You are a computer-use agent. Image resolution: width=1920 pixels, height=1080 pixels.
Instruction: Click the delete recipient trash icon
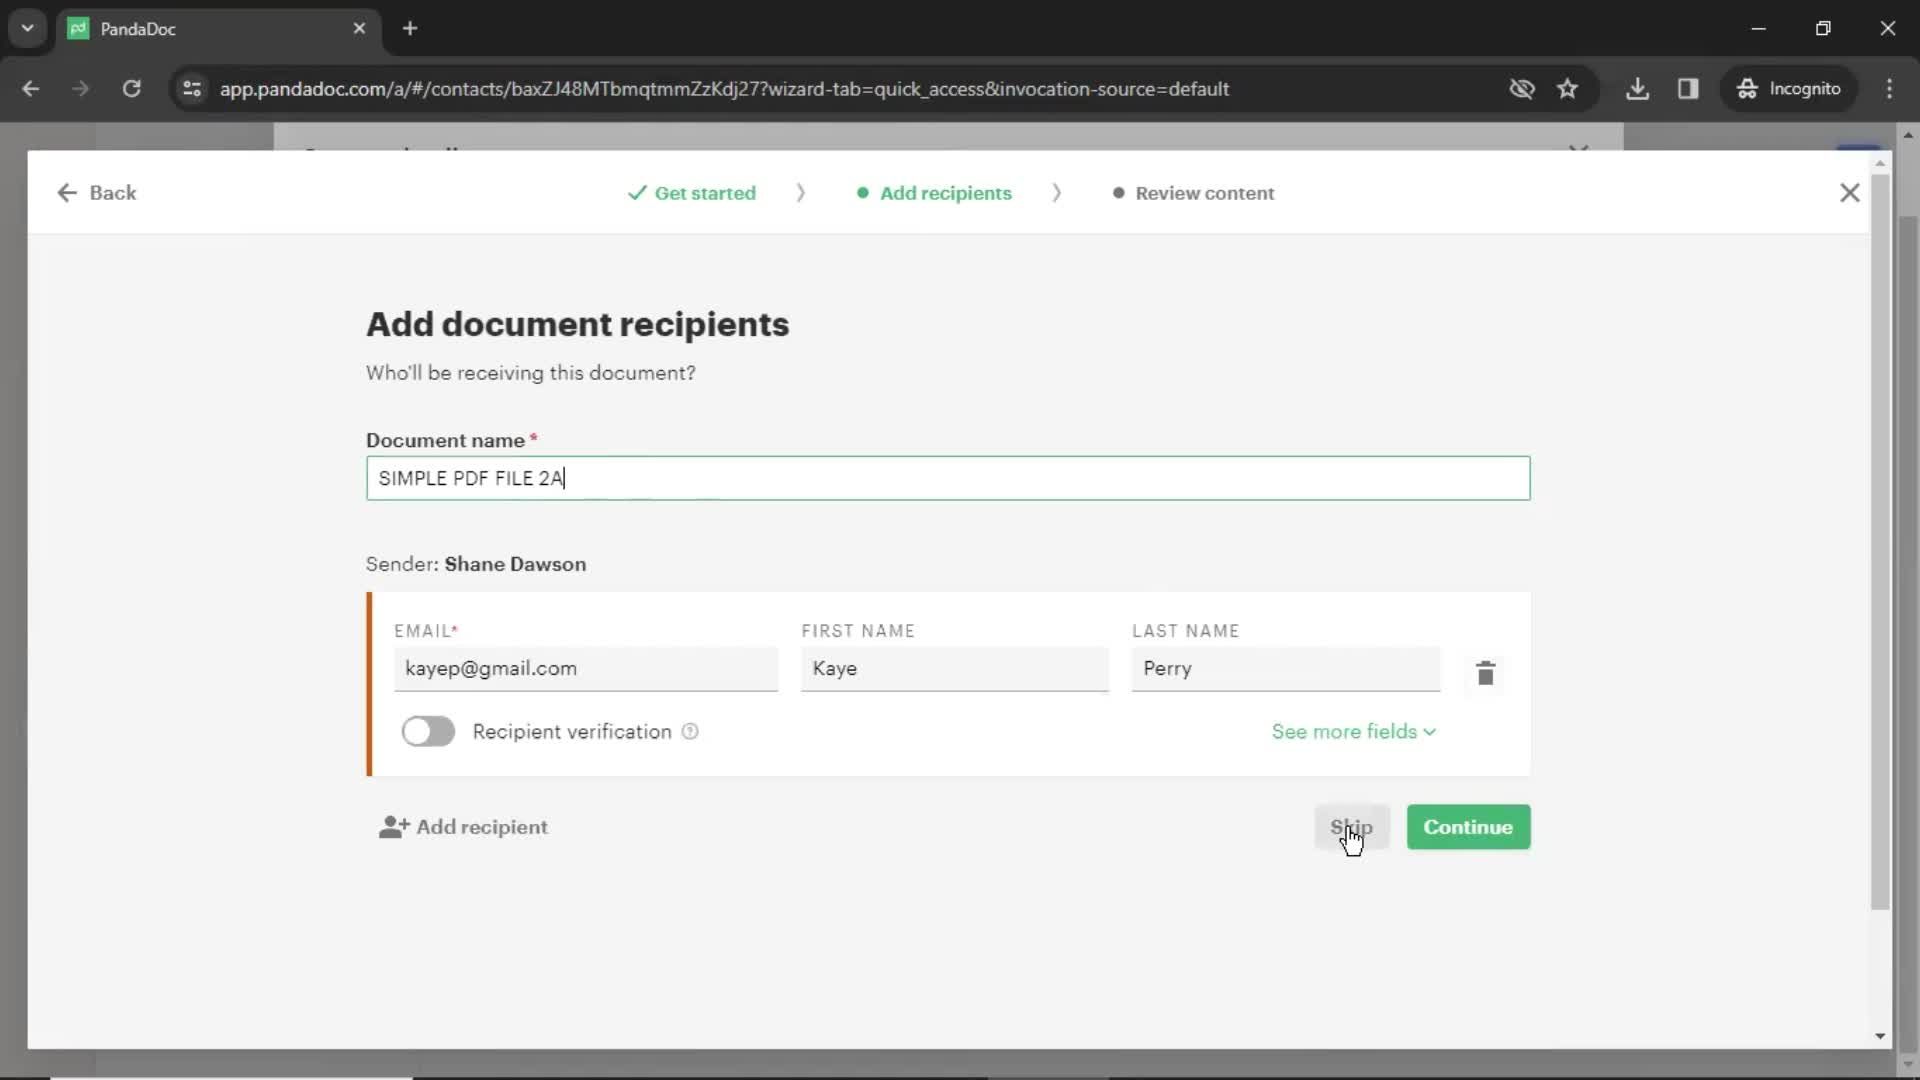(x=1486, y=673)
